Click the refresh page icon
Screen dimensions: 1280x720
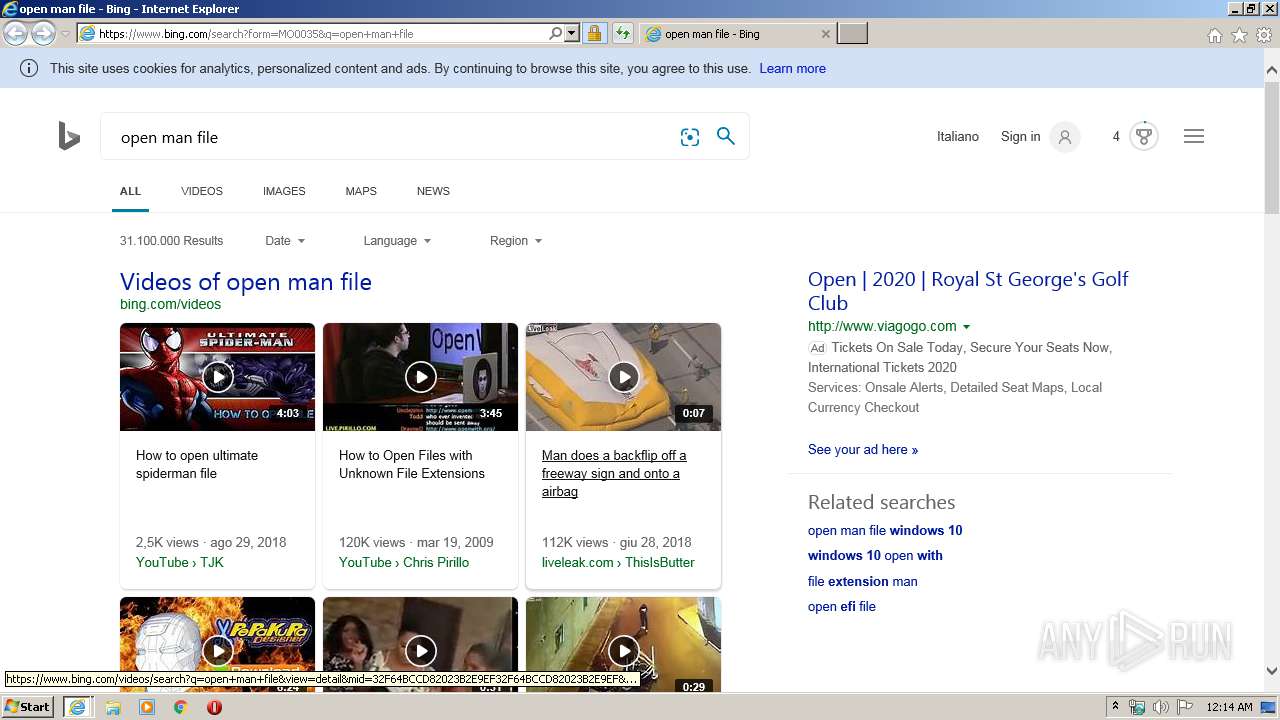623,33
